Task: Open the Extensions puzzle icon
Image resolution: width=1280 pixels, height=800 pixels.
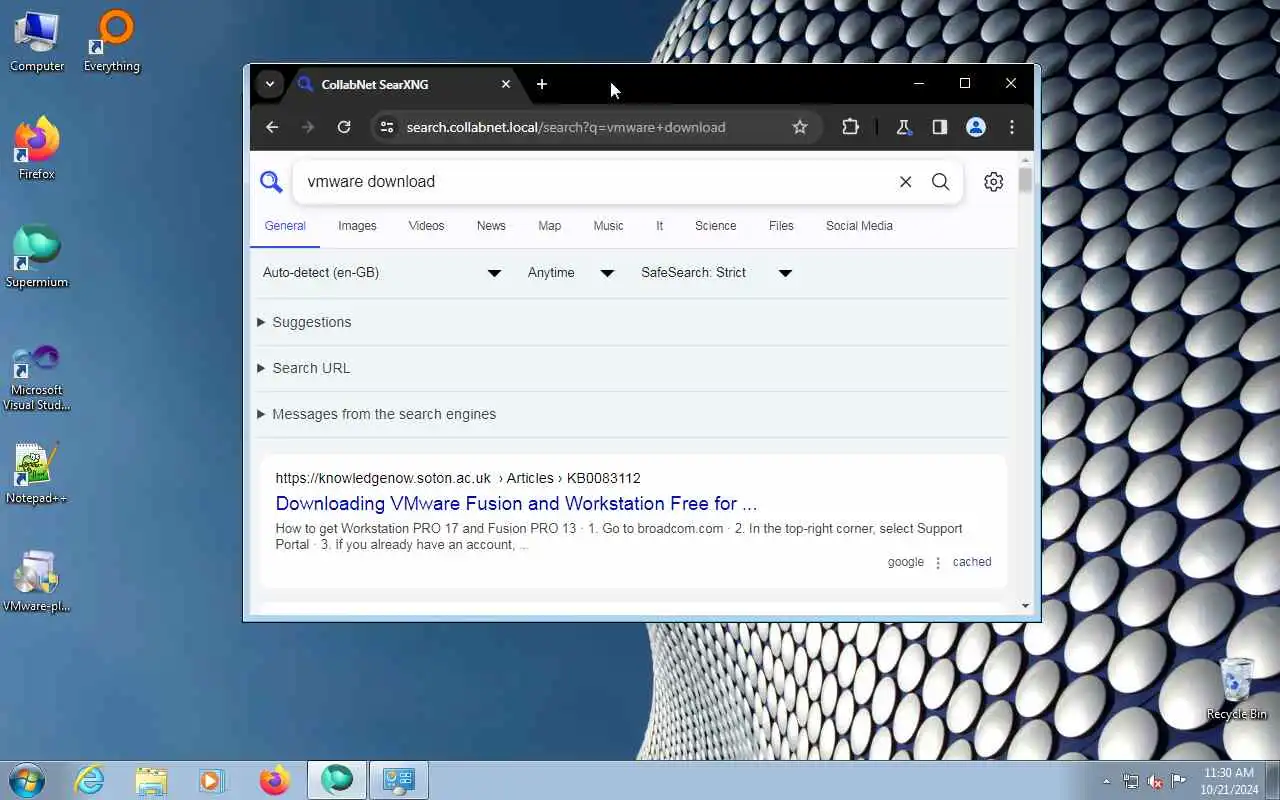Action: [850, 127]
